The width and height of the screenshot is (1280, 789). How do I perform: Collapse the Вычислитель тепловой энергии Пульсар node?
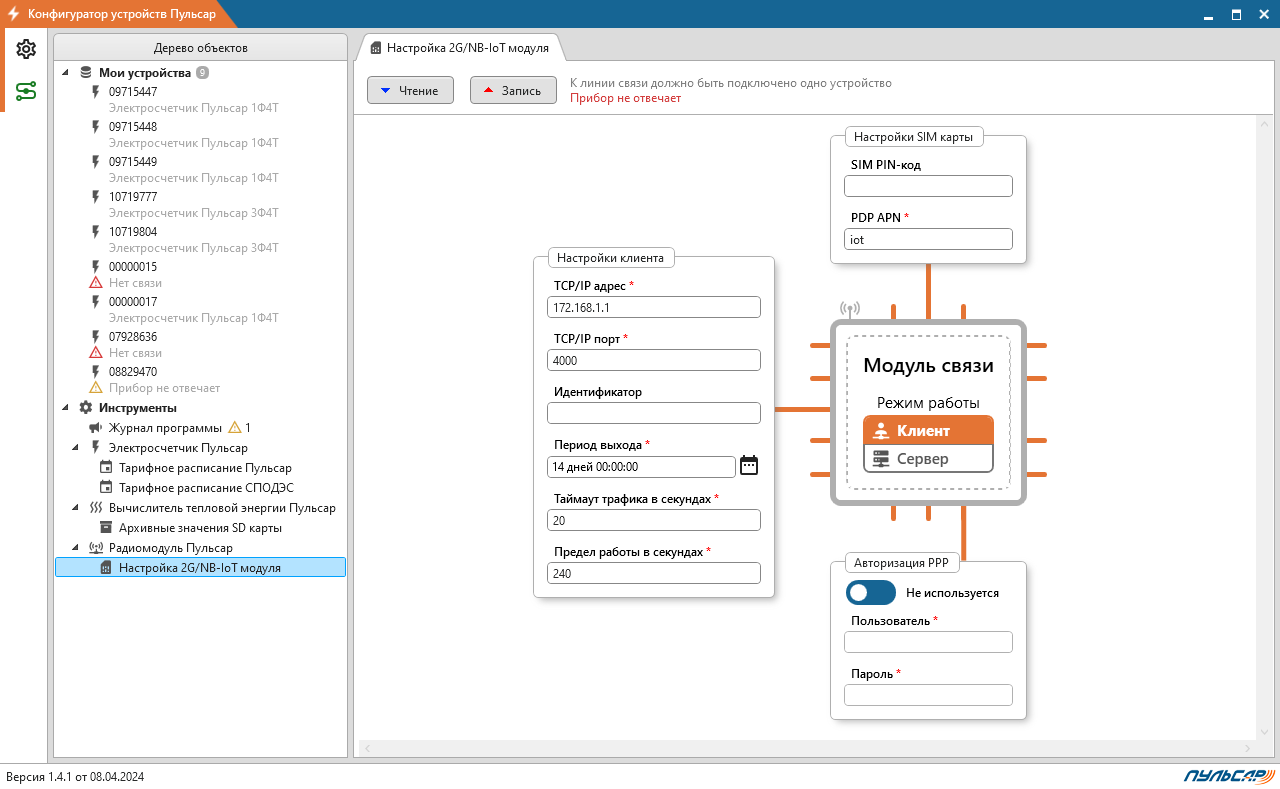click(76, 508)
